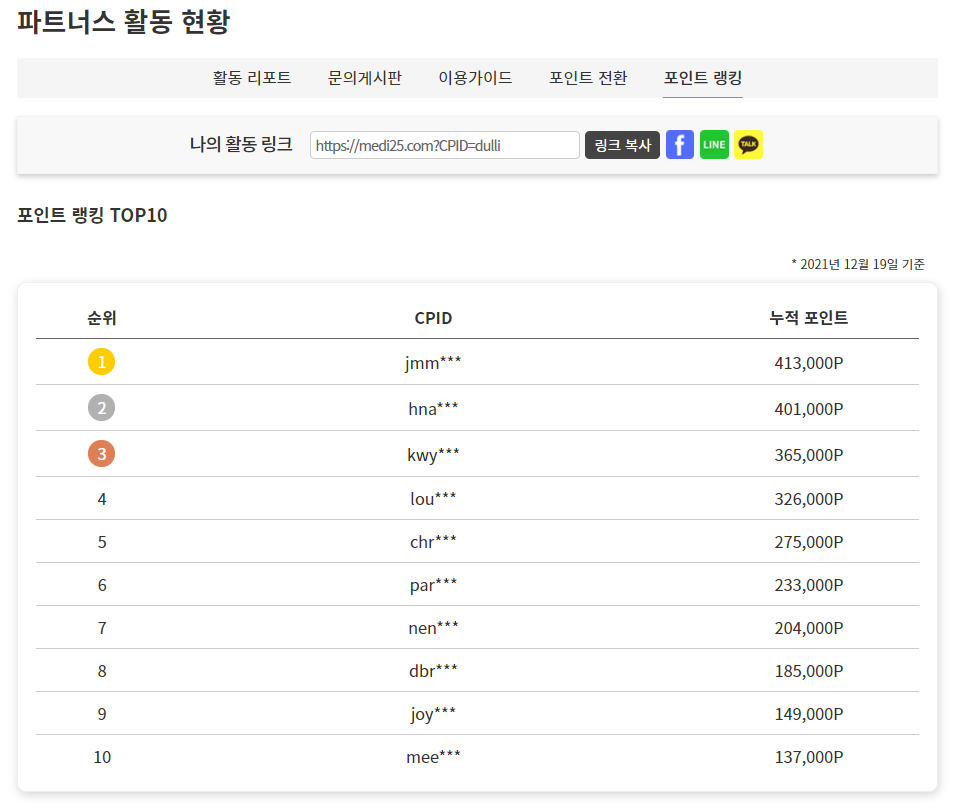Click the CPID column header
This screenshot has height=809, width=956.
(433, 318)
